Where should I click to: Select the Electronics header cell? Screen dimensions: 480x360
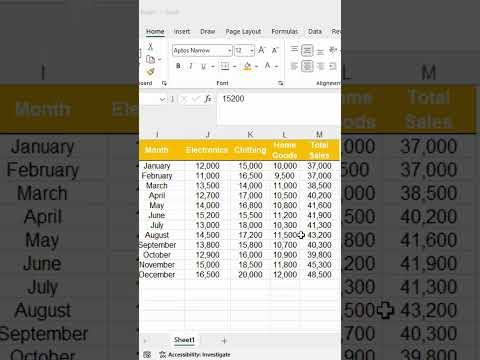[207, 150]
